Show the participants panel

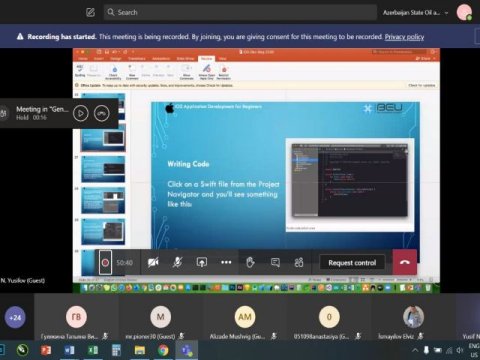click(299, 262)
